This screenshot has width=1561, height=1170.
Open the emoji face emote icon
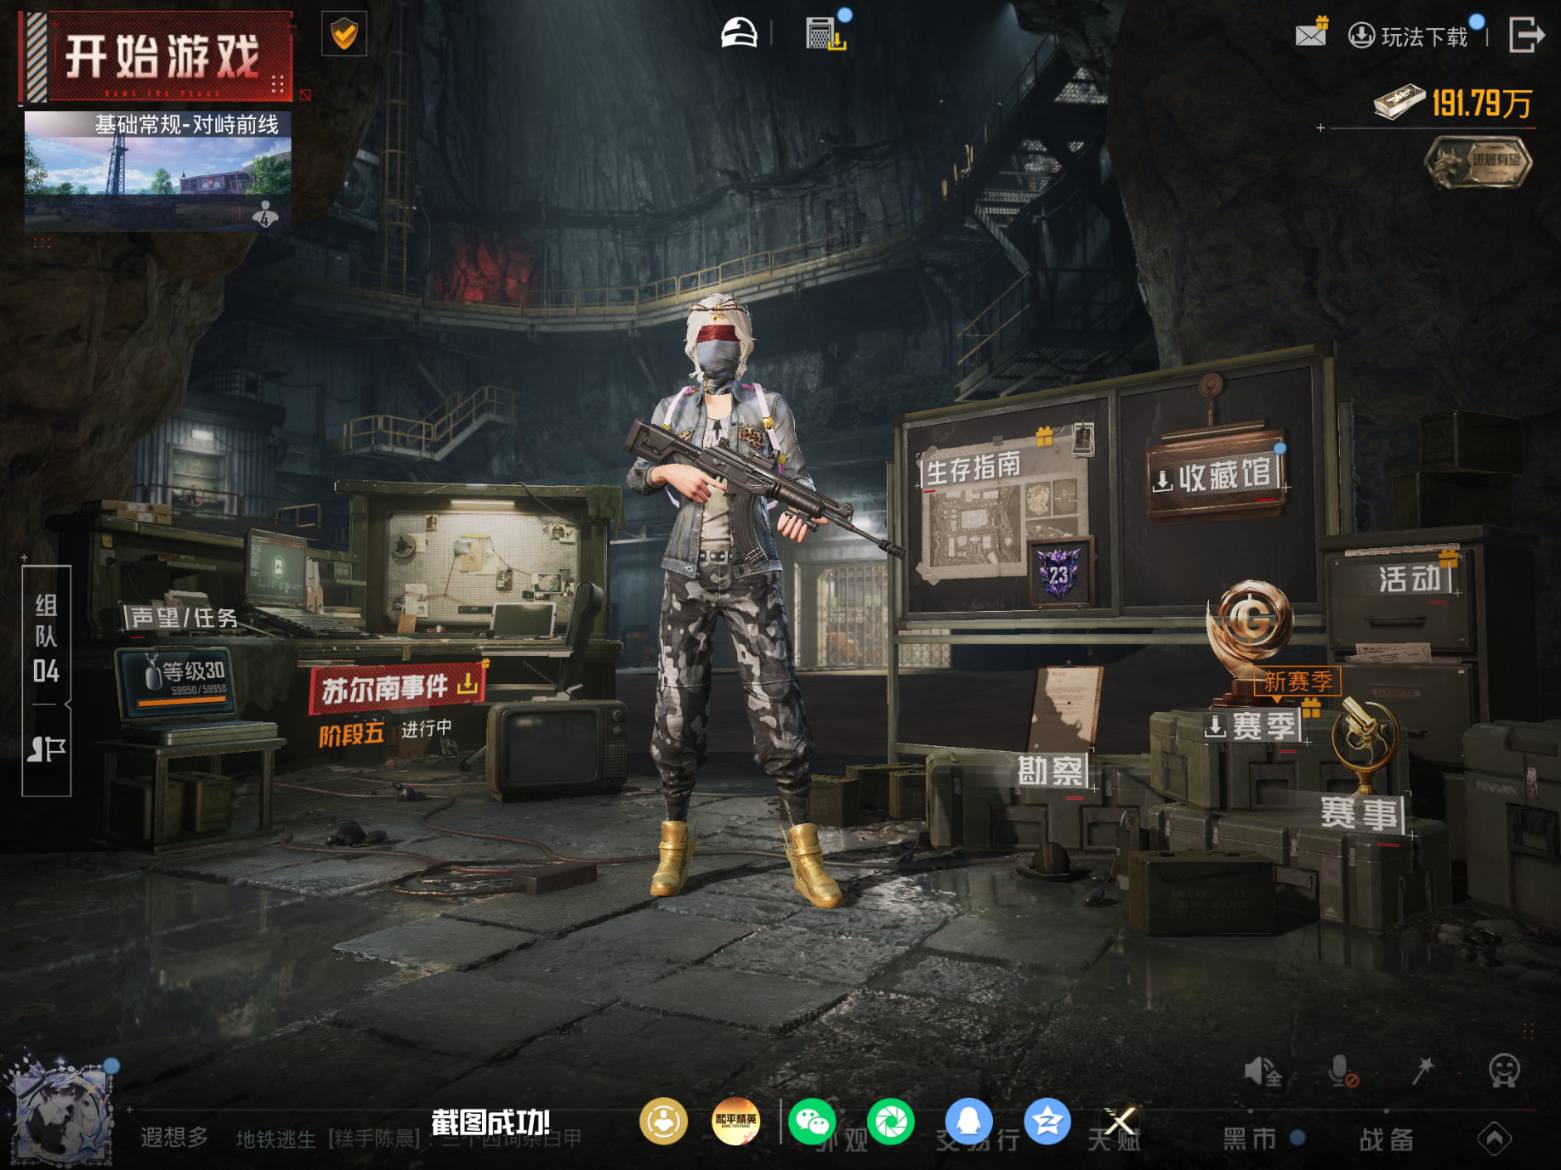point(1504,1071)
